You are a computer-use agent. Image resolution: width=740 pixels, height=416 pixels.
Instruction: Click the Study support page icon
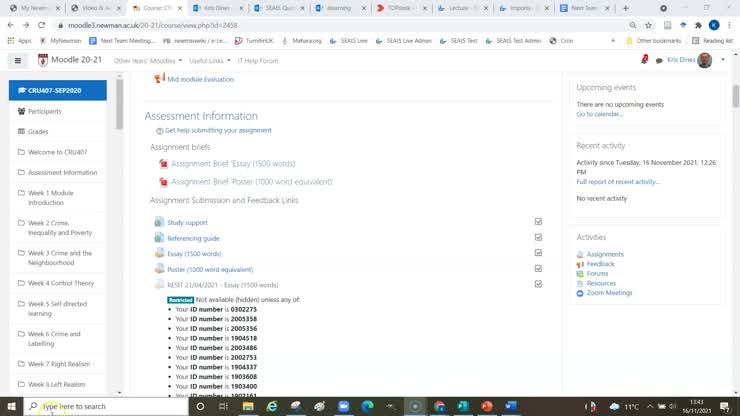pyautogui.click(x=159, y=222)
